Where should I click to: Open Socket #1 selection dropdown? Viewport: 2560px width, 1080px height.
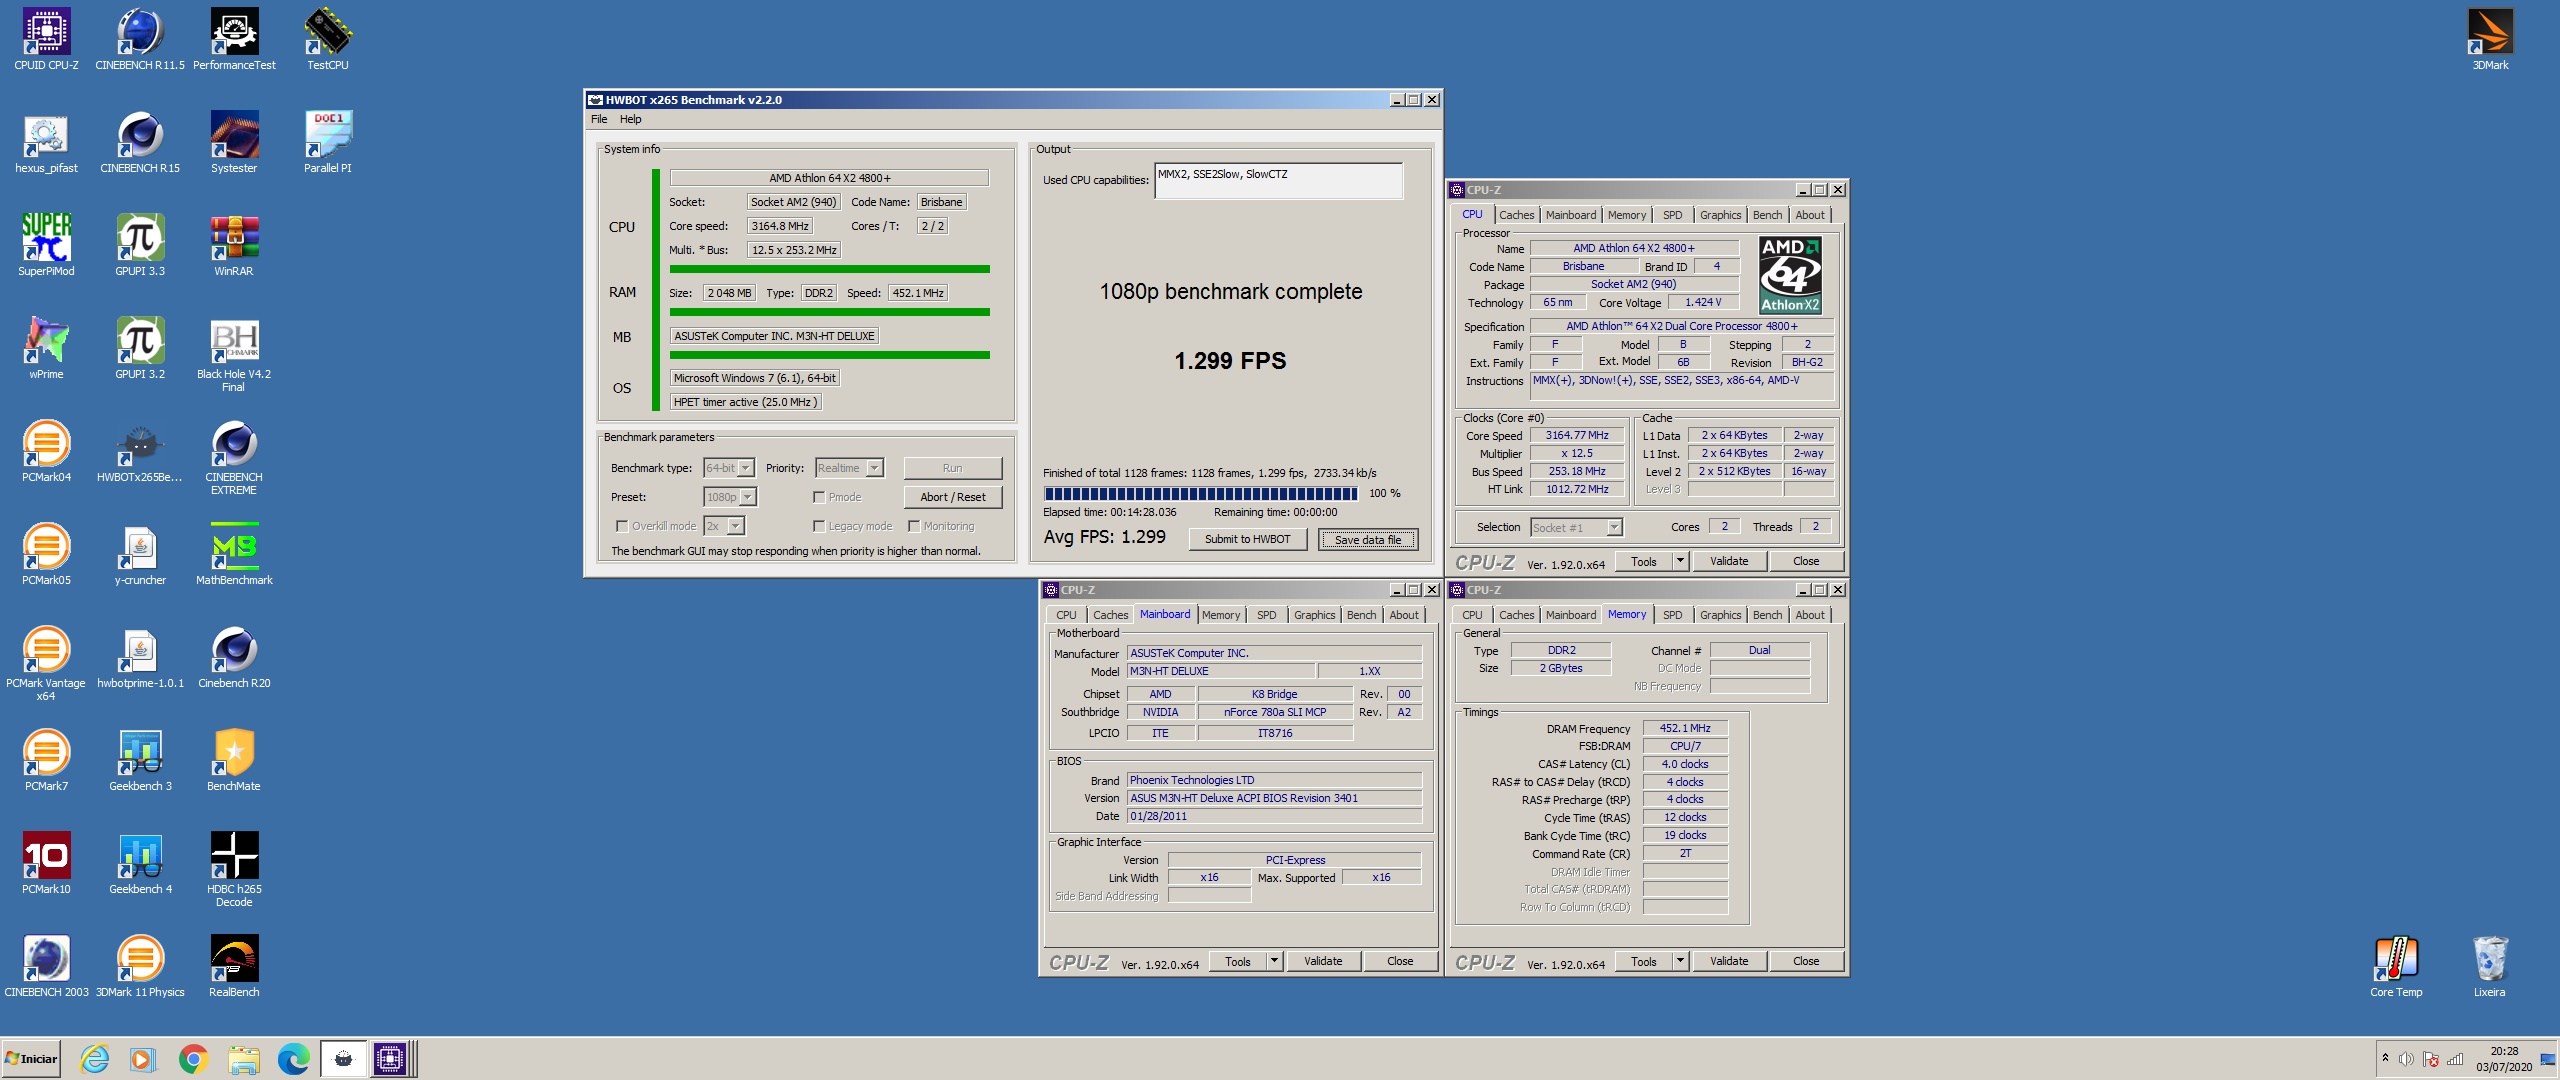1576,527
